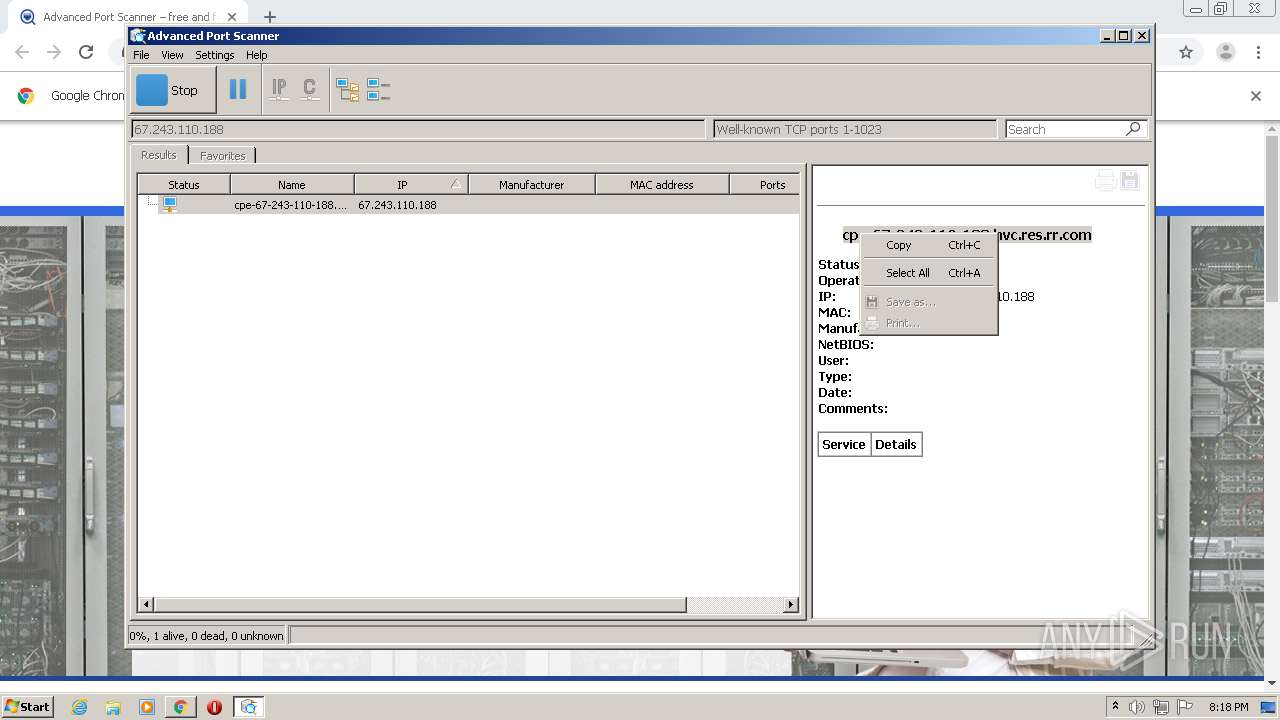Click the search magnifier icon
The height and width of the screenshot is (720, 1280).
(x=1133, y=129)
